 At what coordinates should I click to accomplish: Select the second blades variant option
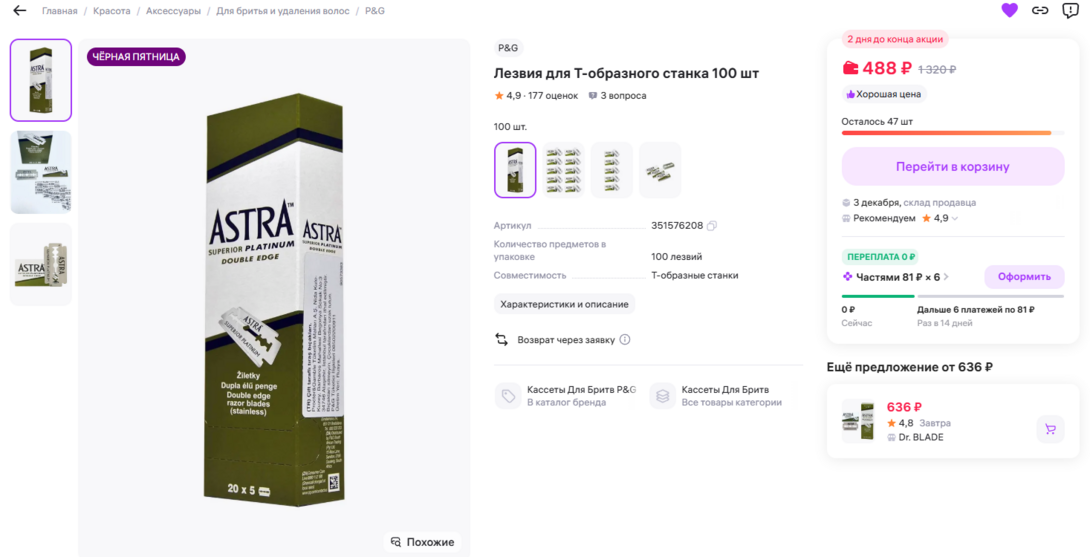pyautogui.click(x=563, y=170)
